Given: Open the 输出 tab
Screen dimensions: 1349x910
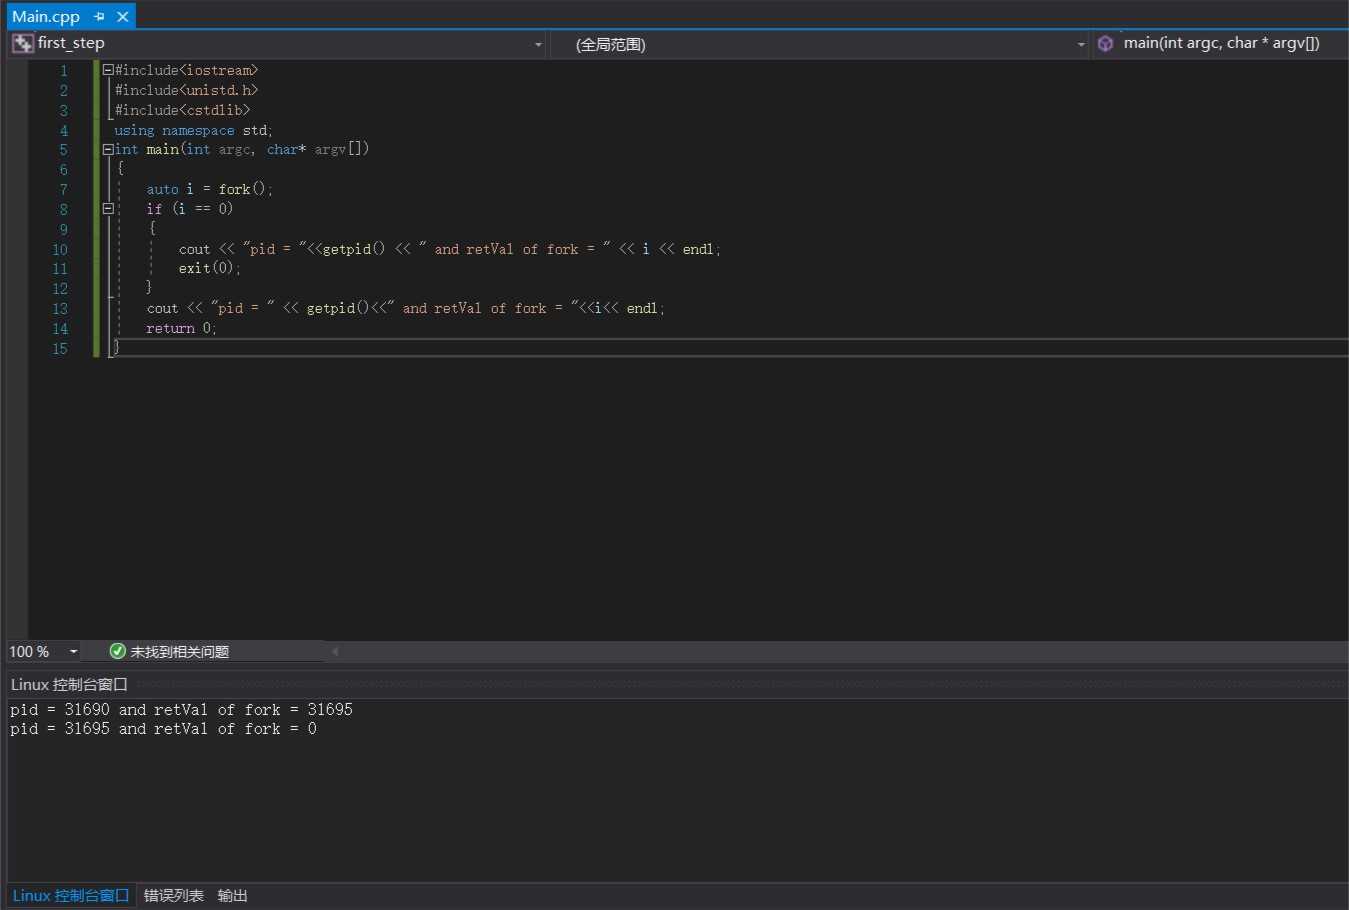Looking at the screenshot, I should tap(233, 895).
